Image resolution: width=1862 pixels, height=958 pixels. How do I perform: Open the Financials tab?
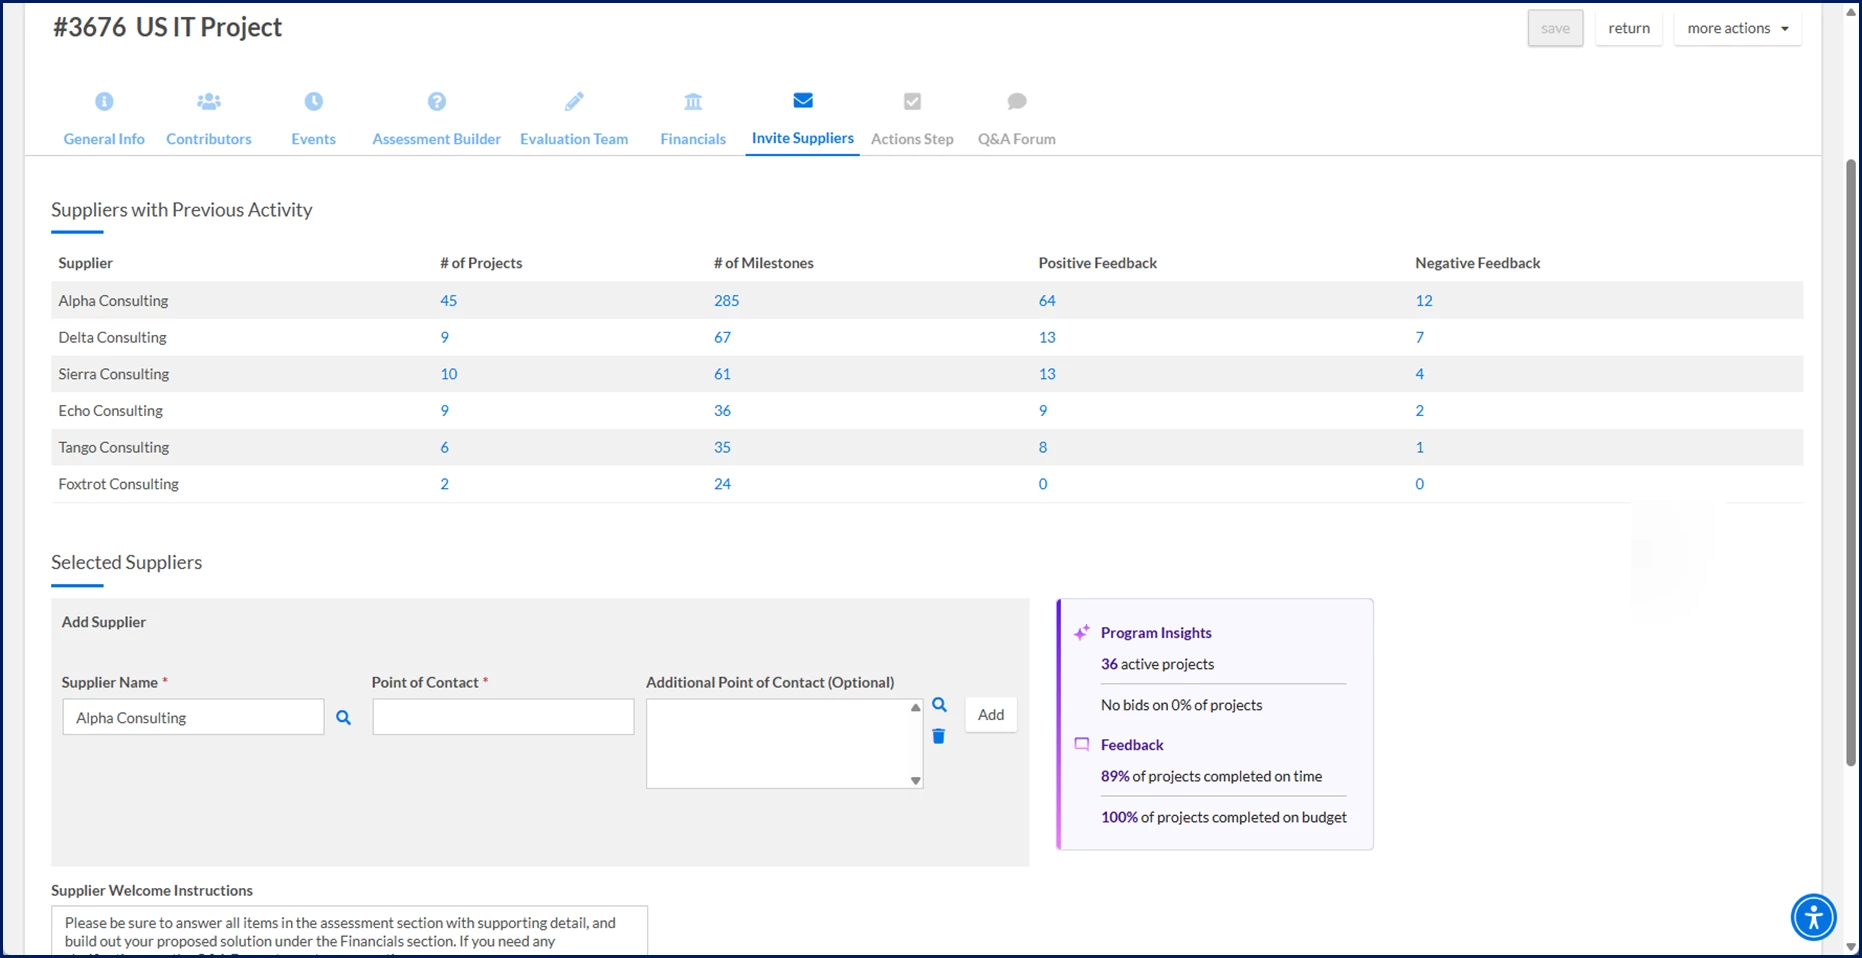coord(693,139)
